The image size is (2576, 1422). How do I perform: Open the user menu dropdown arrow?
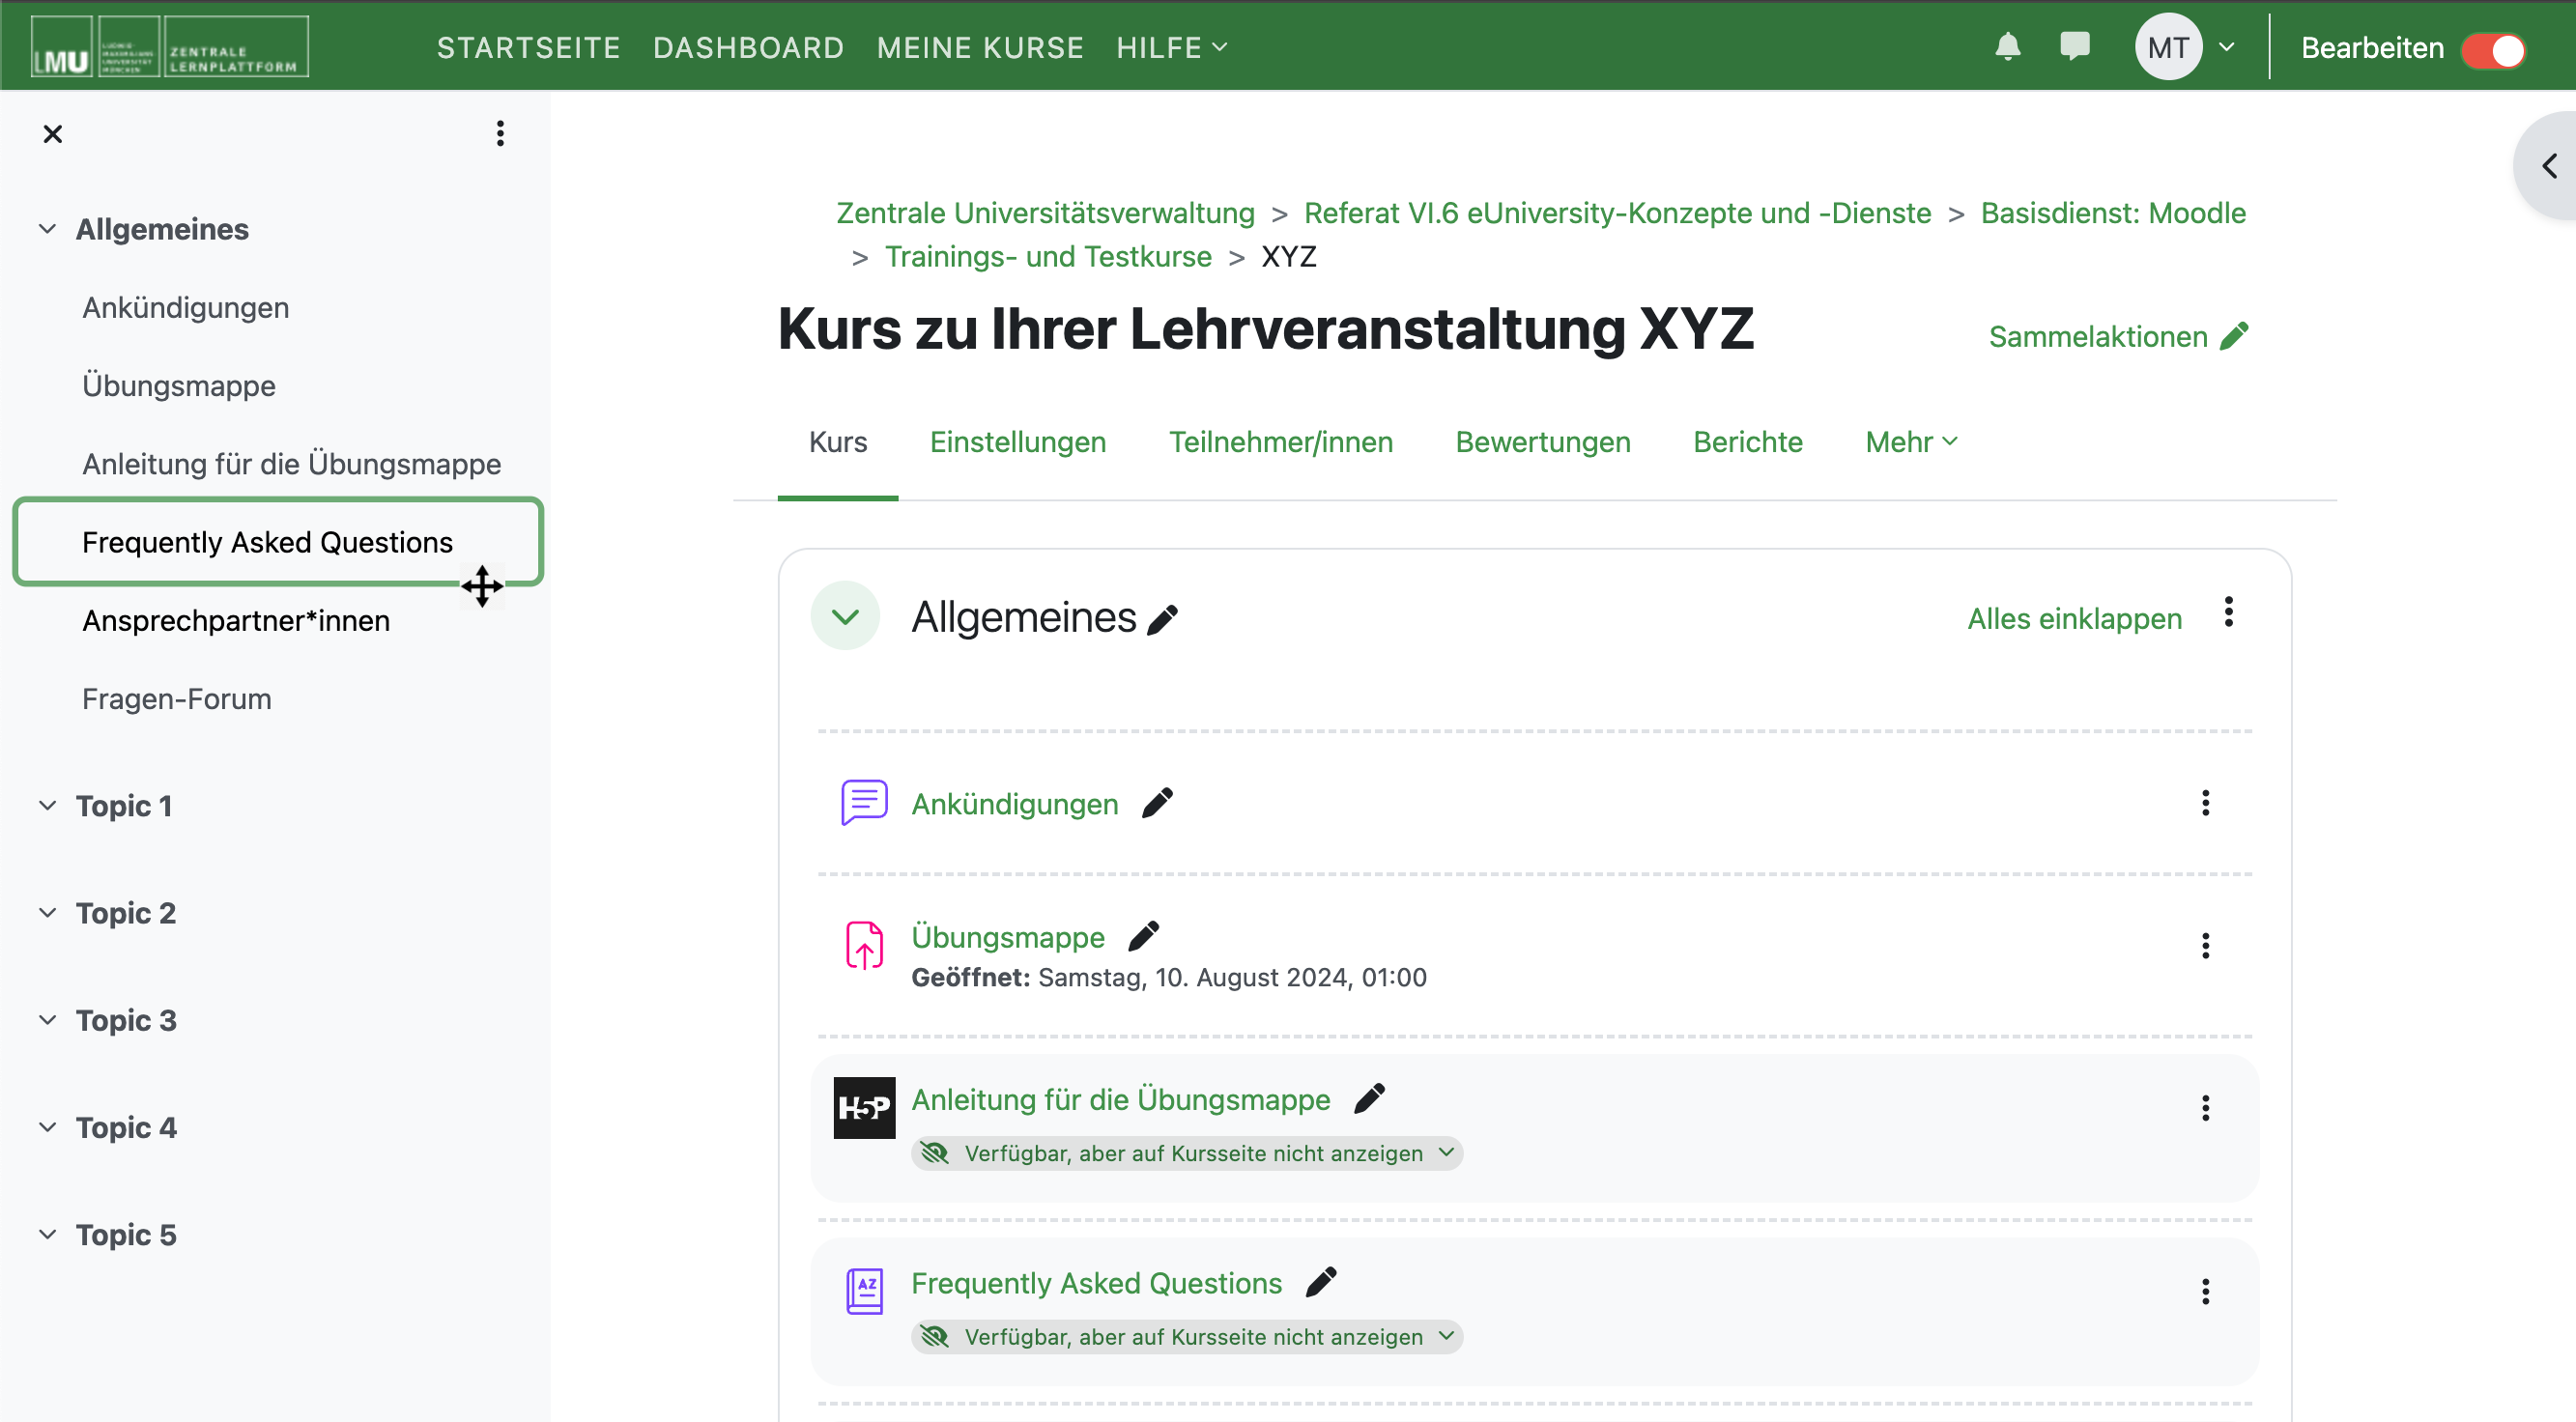coord(2226,47)
